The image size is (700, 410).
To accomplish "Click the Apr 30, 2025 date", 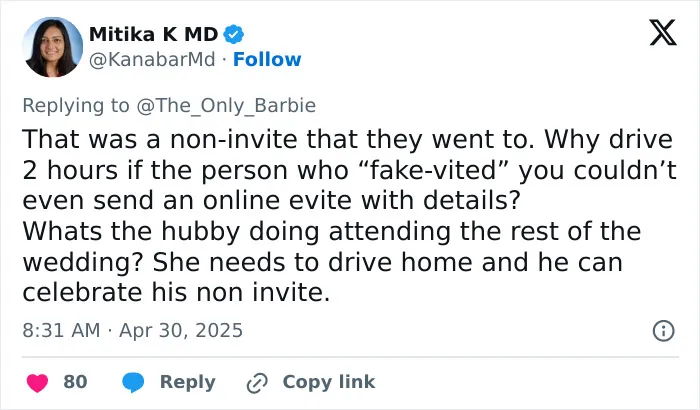I will pyautogui.click(x=181, y=331).
